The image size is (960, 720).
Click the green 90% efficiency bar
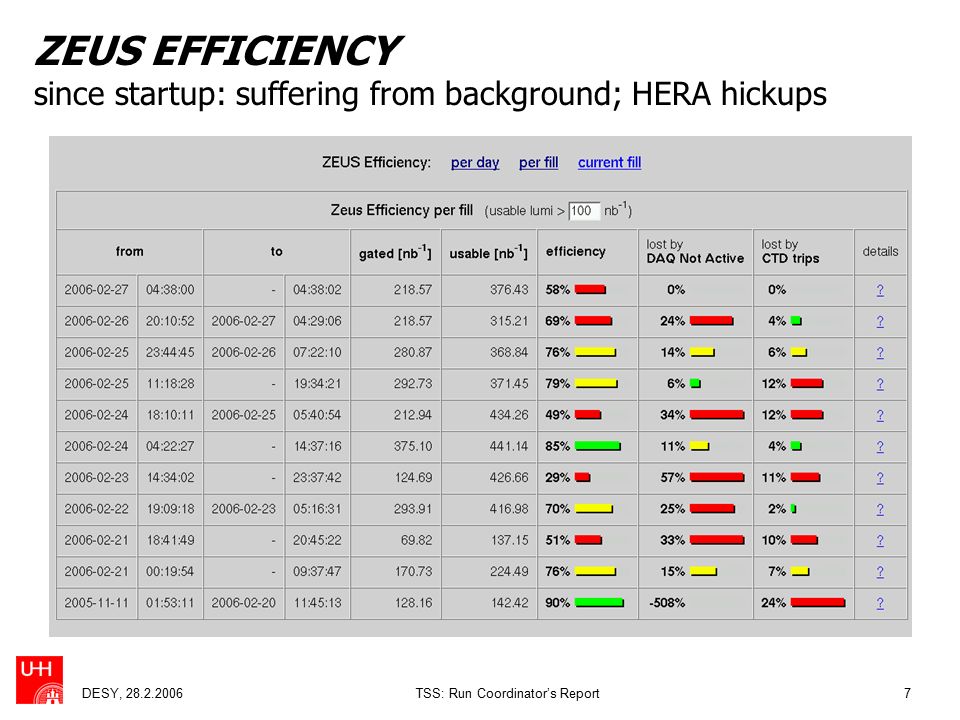click(x=599, y=603)
